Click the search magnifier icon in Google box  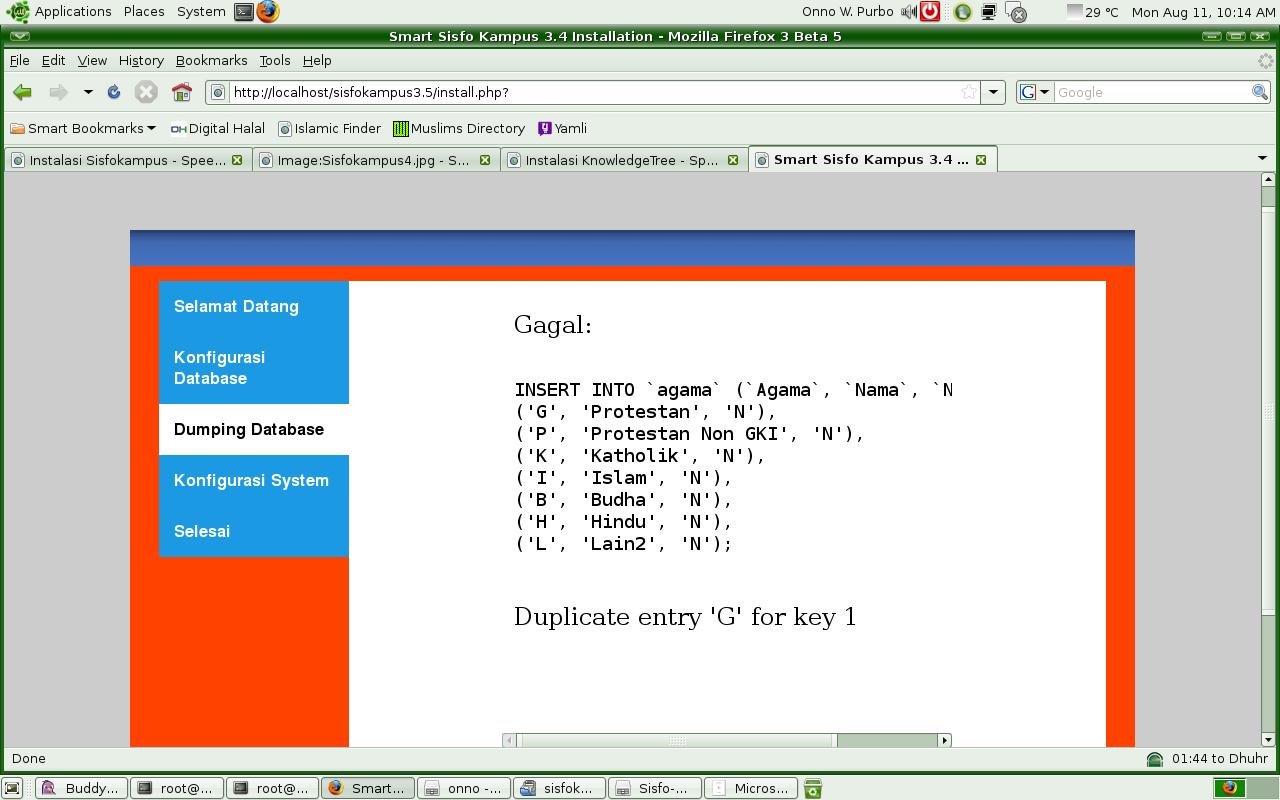click(1259, 92)
